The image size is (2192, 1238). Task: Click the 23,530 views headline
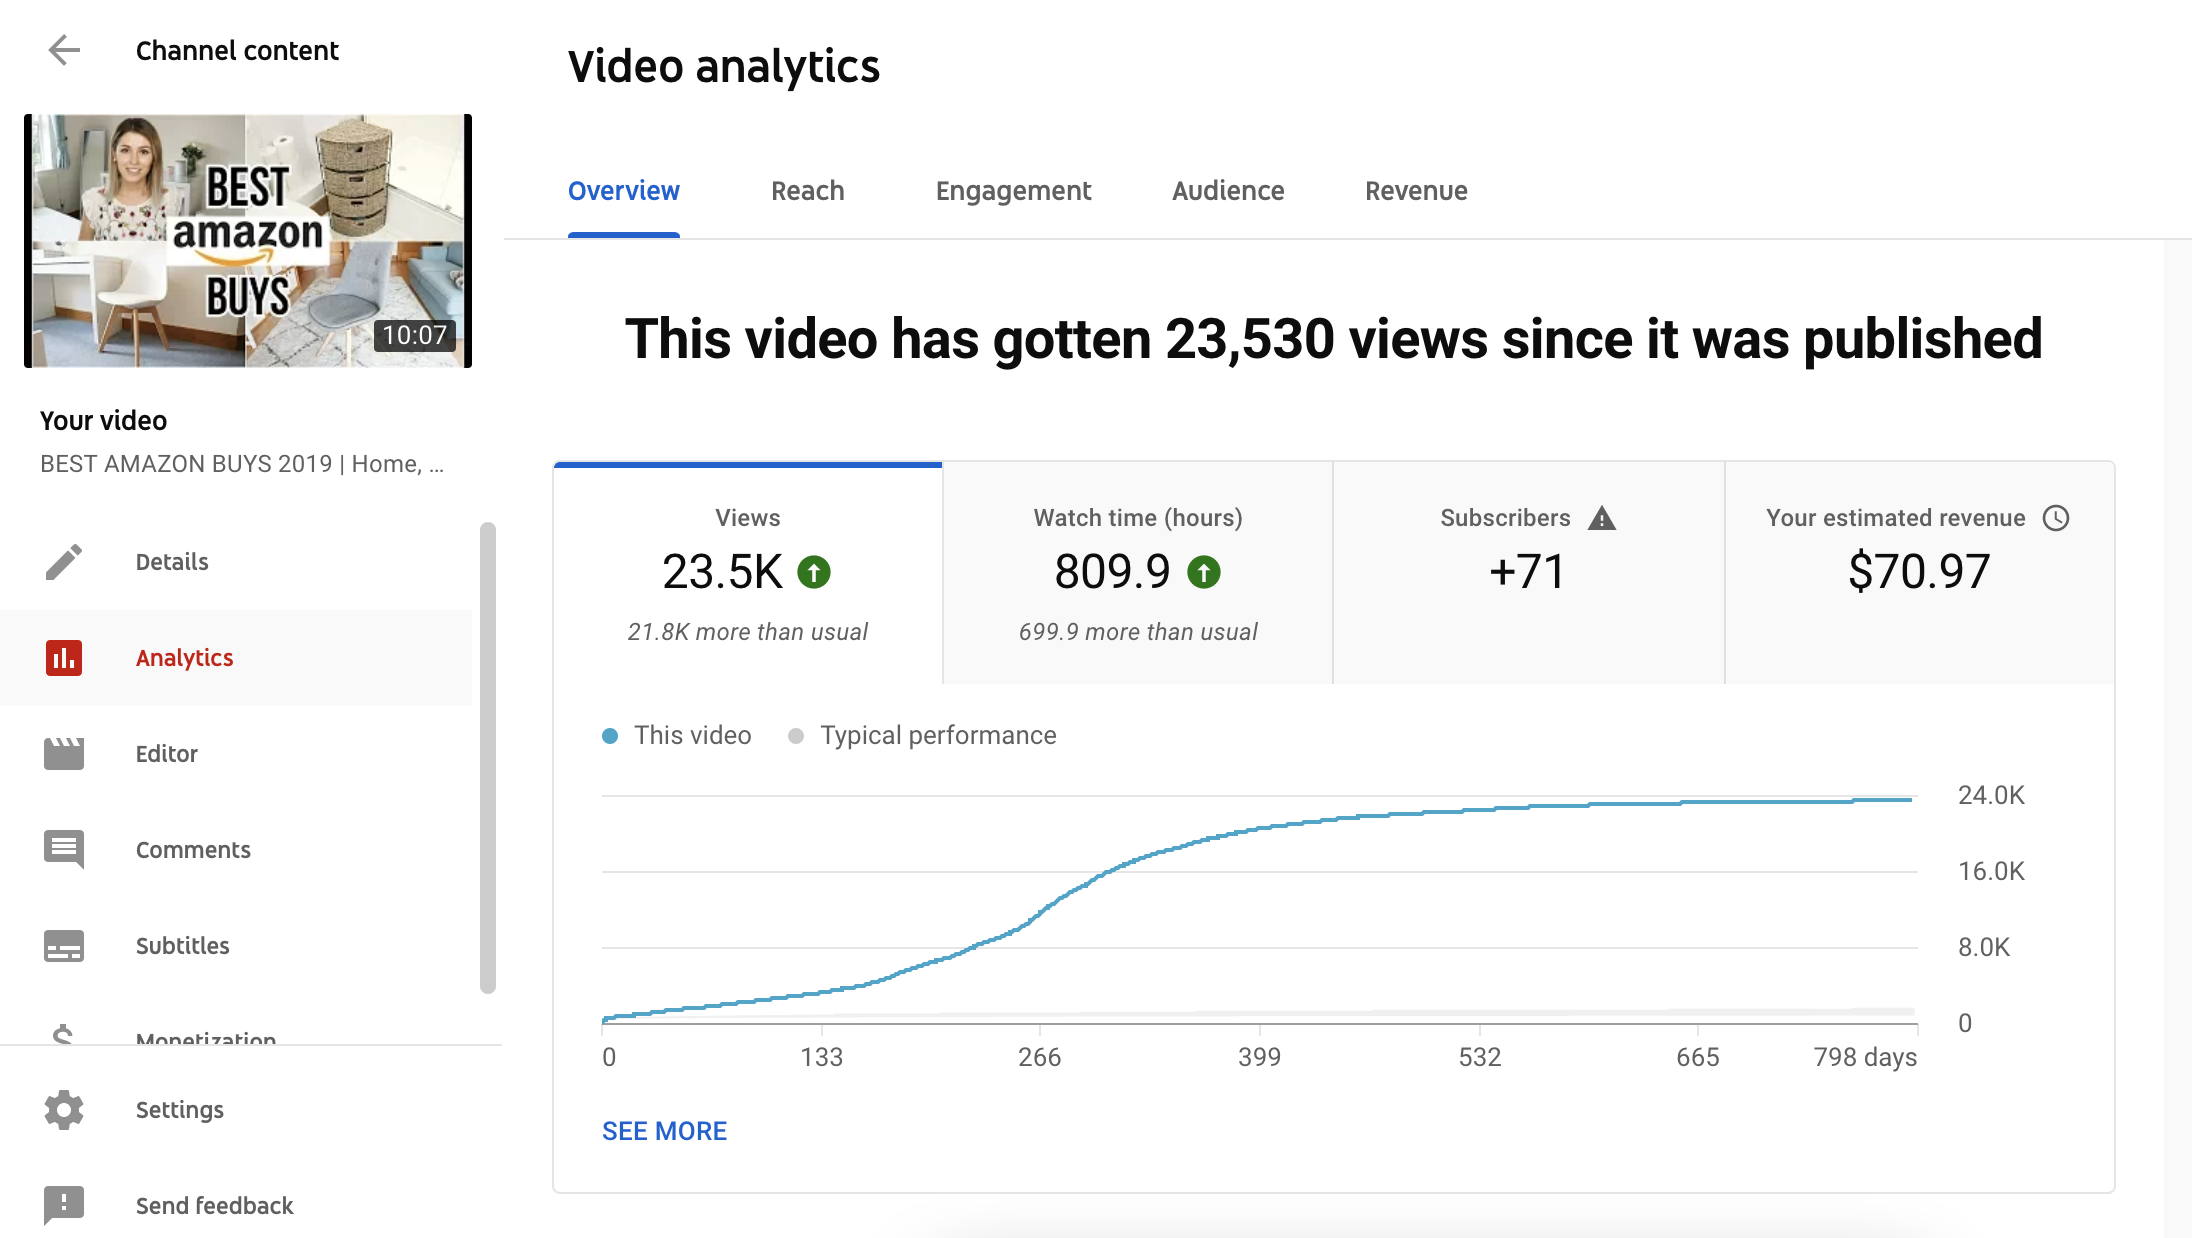tap(1333, 339)
